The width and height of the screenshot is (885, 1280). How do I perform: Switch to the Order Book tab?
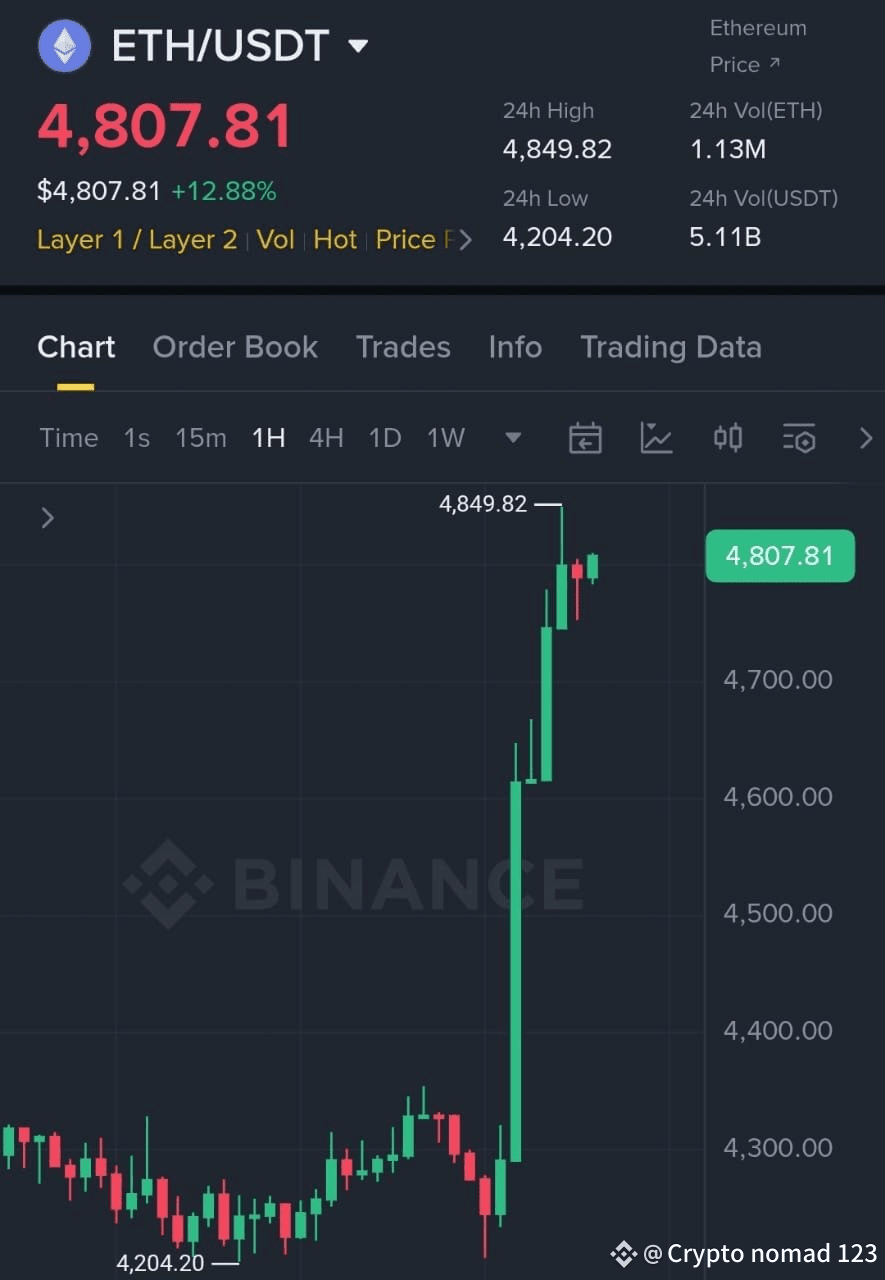tap(235, 347)
